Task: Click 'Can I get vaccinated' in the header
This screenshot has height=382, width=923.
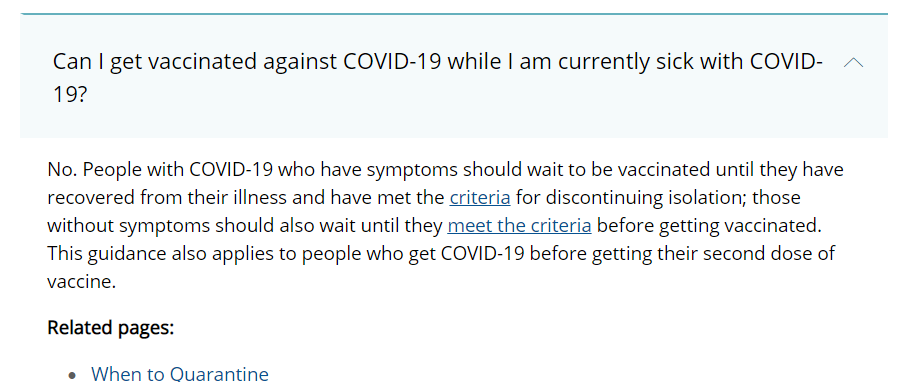Action: tap(155, 61)
